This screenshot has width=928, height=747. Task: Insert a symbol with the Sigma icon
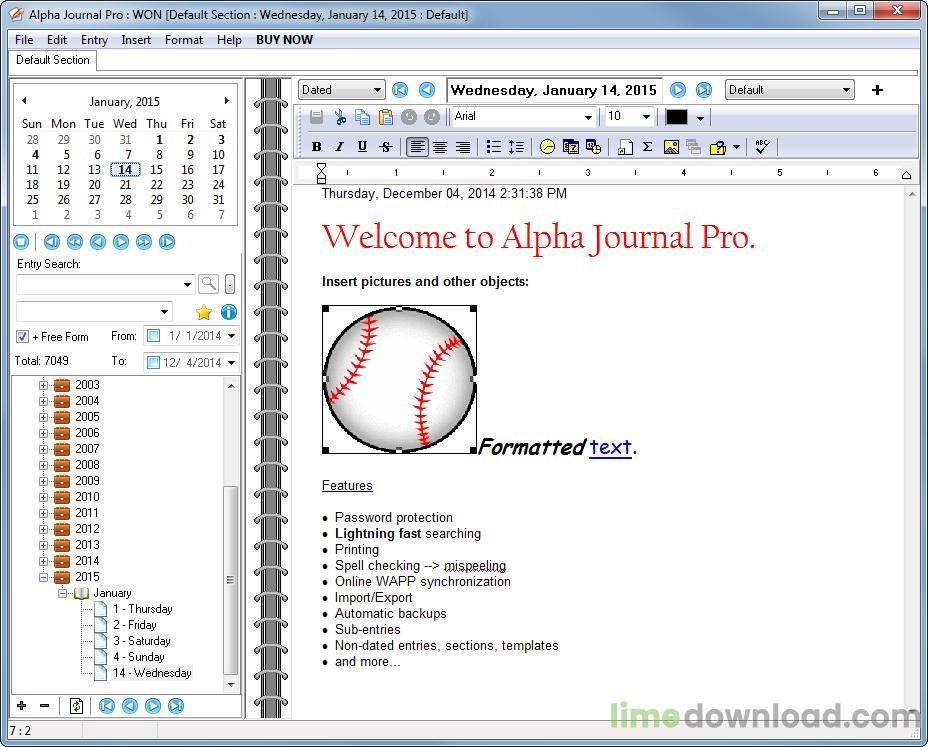tap(647, 147)
